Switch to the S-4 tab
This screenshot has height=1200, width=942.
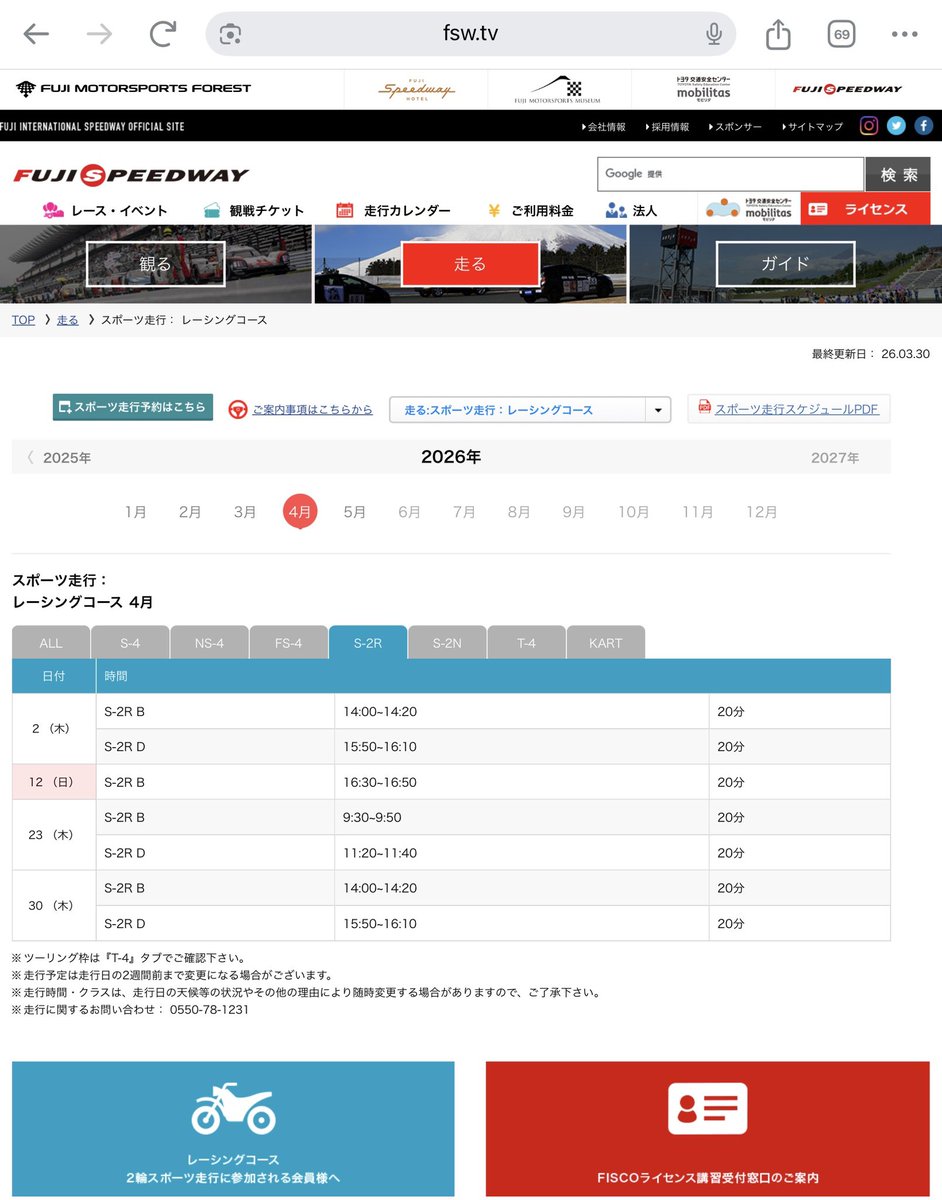pyautogui.click(x=130, y=643)
